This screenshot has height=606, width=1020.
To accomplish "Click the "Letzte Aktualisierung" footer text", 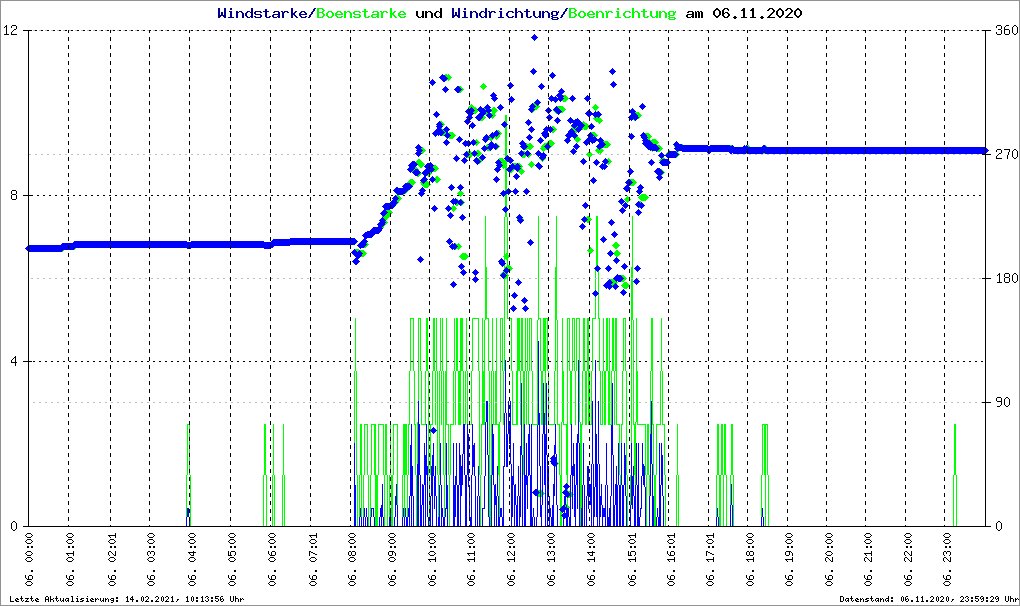I will coord(127,599).
